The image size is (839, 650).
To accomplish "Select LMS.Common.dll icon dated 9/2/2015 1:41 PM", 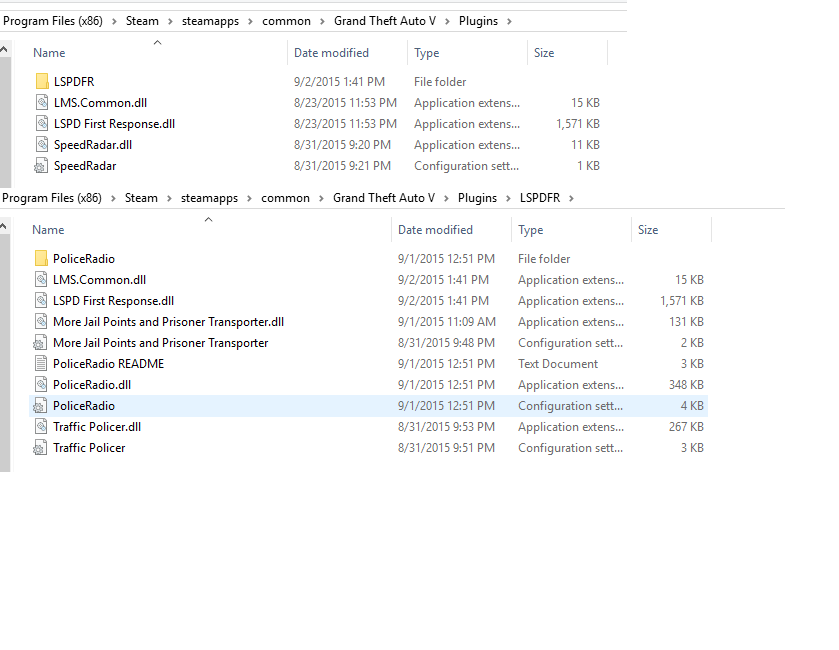I will click(x=41, y=279).
